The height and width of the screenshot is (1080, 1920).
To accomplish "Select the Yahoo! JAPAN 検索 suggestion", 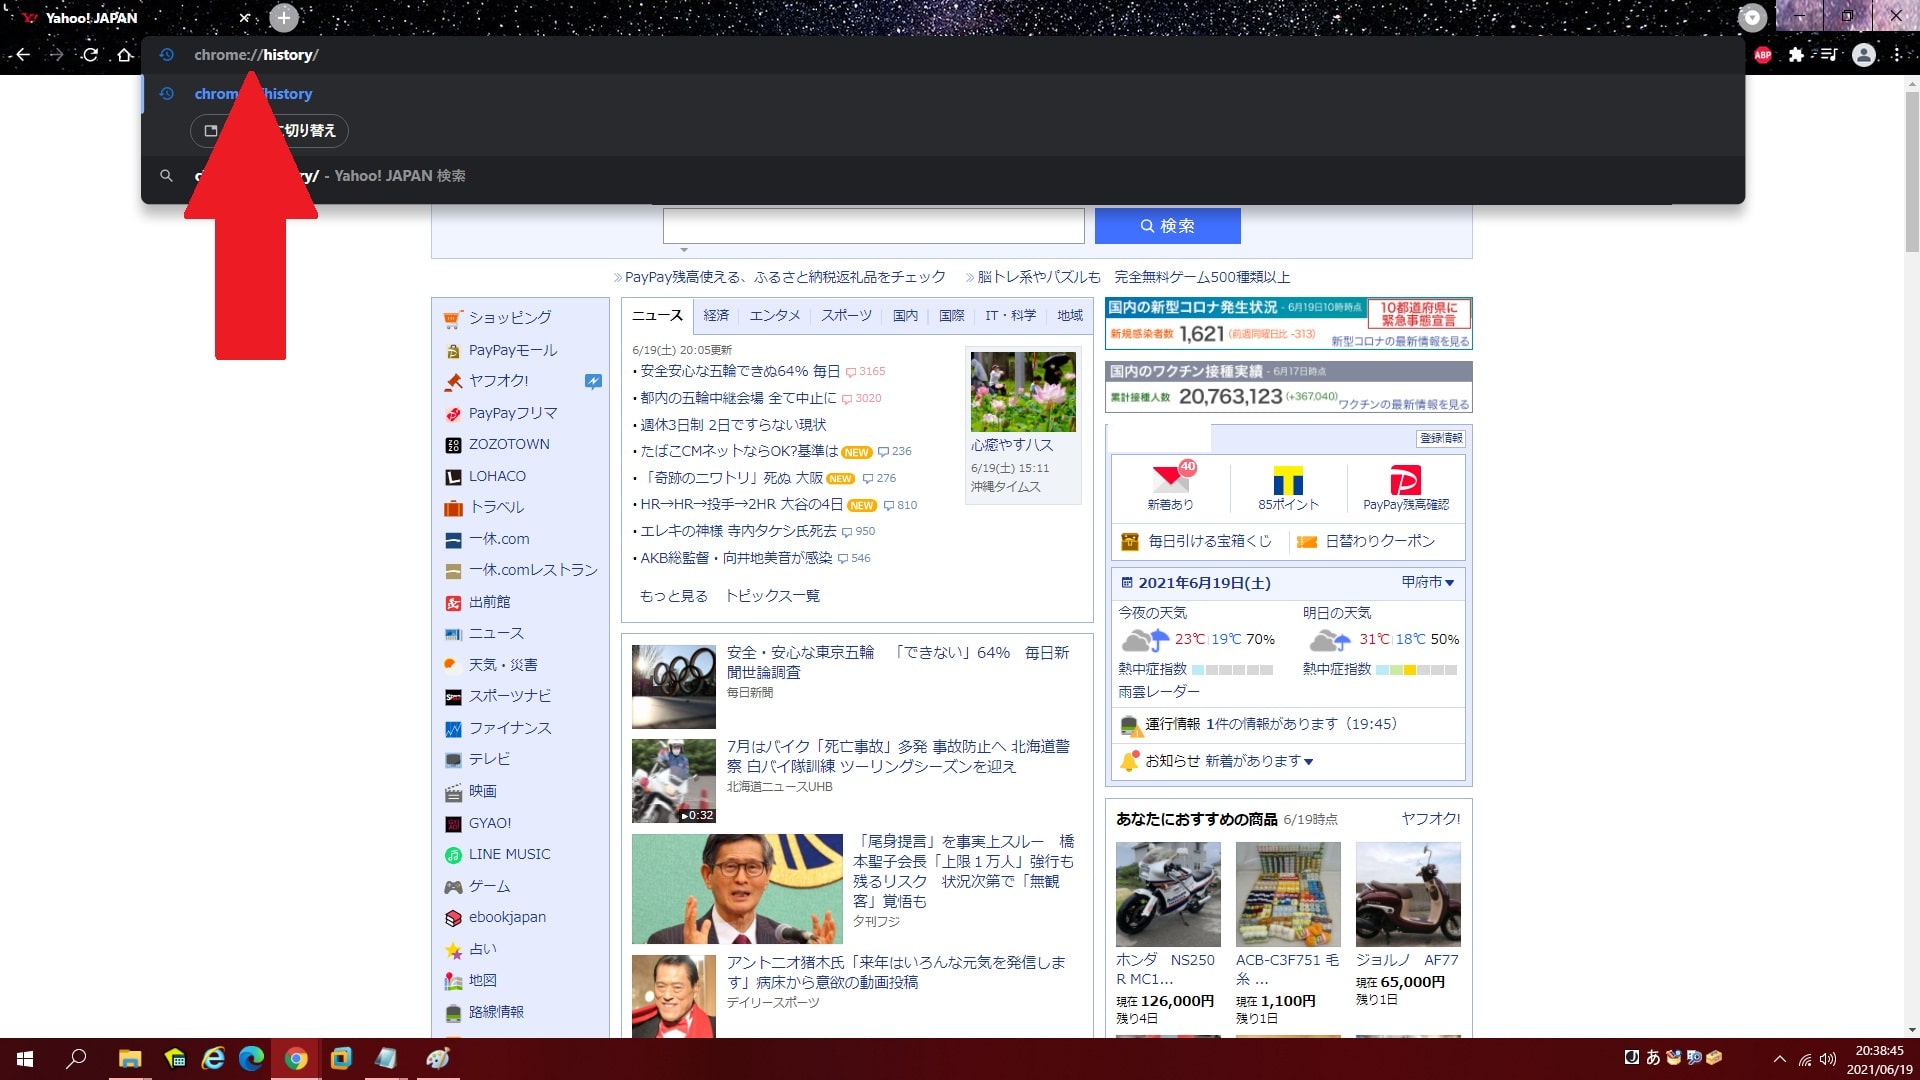I will tap(943, 176).
